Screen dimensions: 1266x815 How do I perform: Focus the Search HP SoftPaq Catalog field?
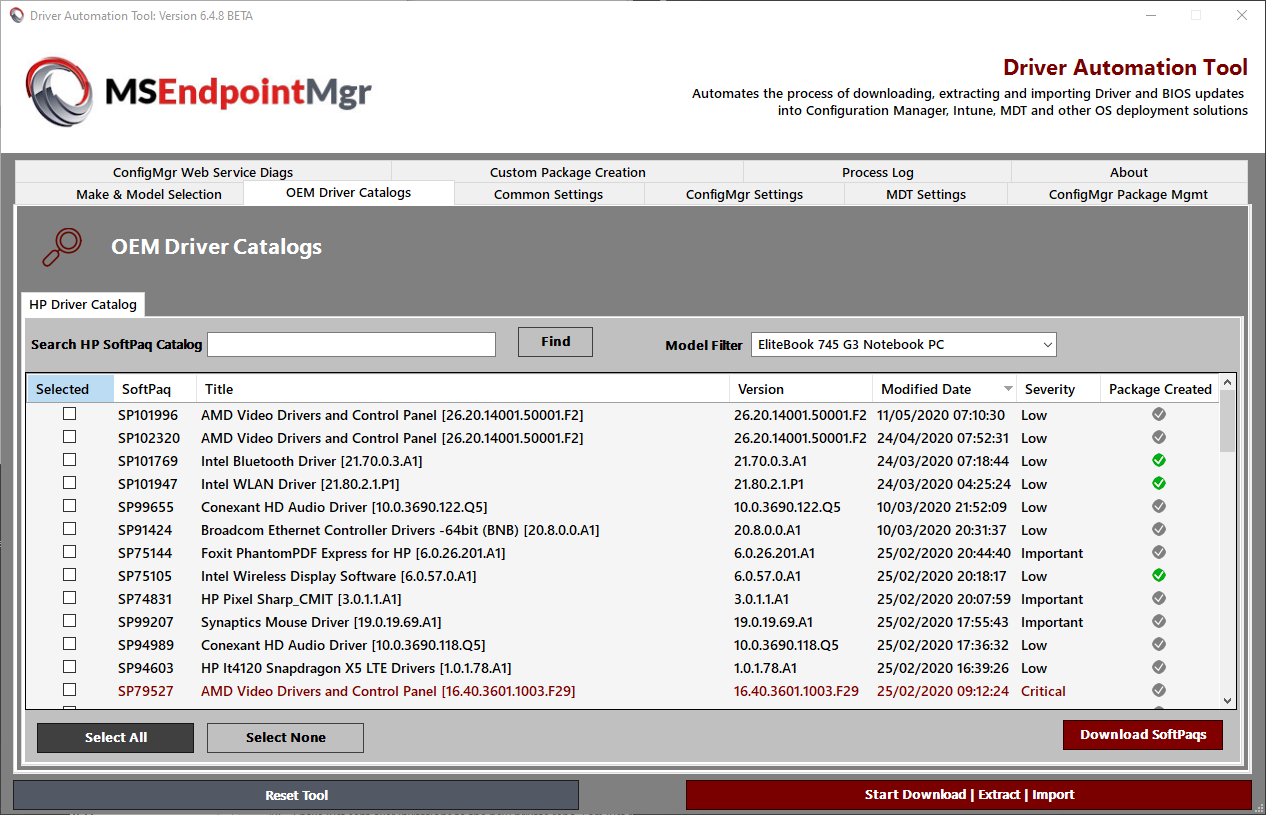point(351,345)
